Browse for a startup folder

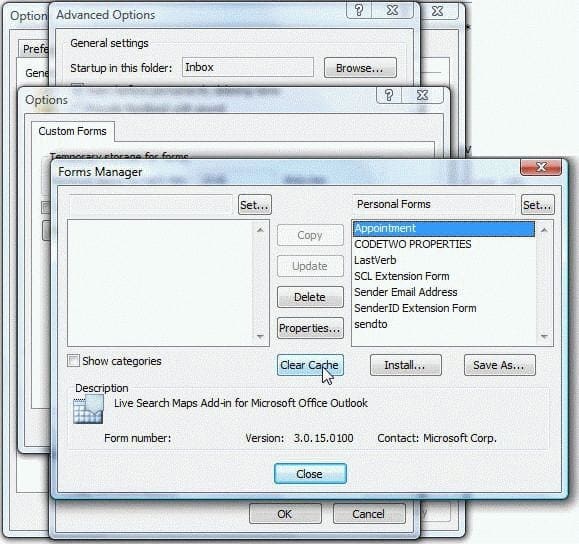pyautogui.click(x=360, y=68)
